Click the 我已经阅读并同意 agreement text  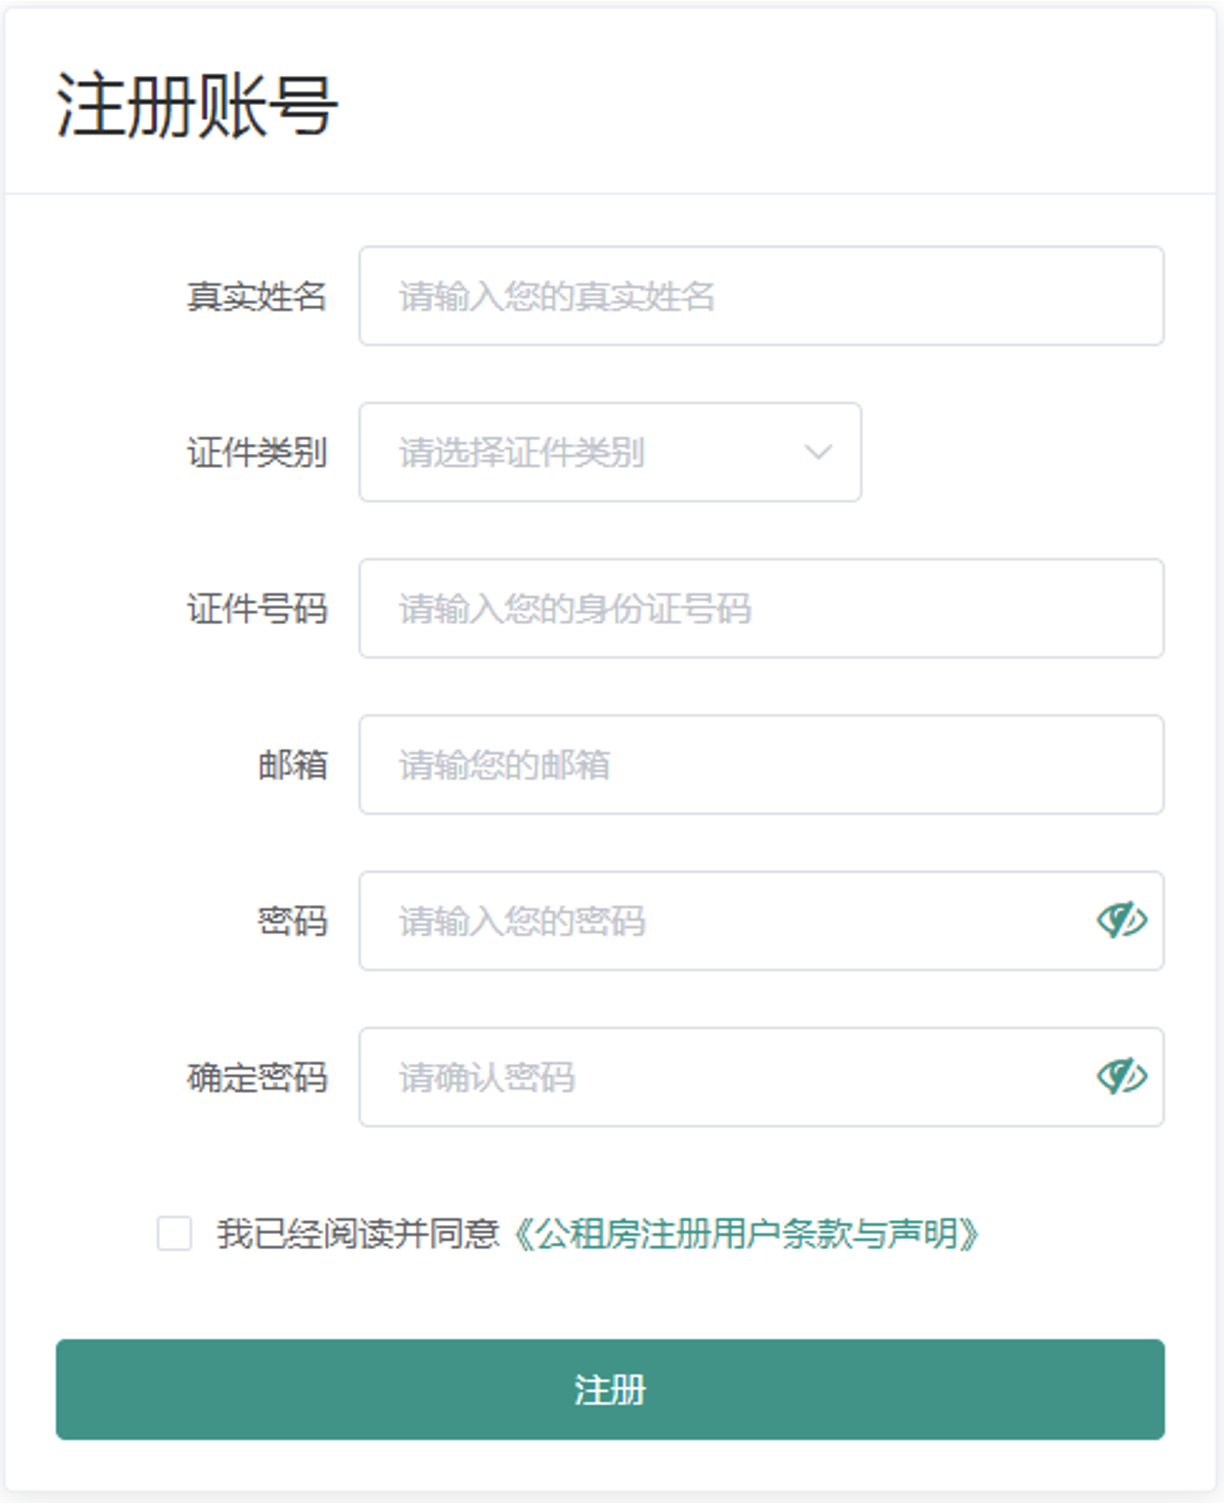point(357,1234)
